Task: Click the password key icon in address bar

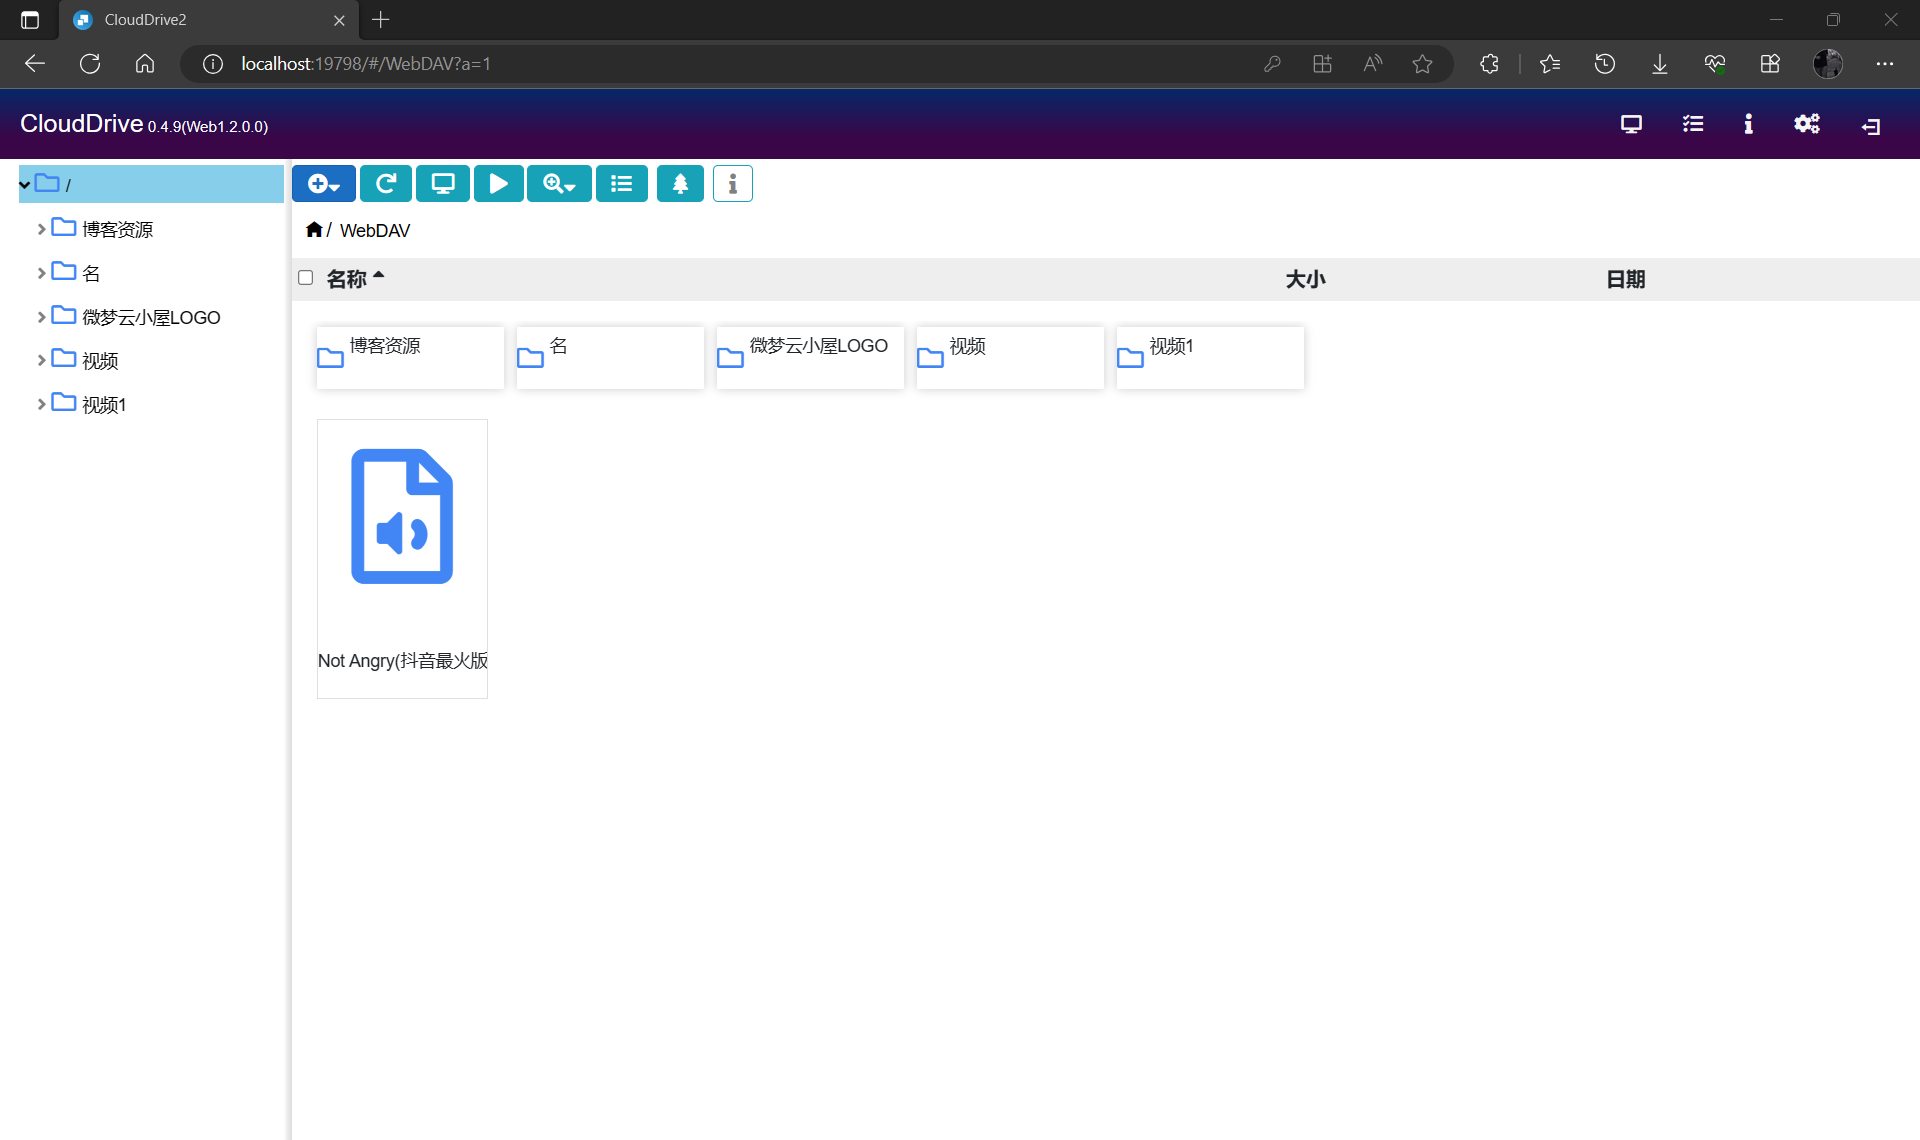Action: click(1272, 64)
